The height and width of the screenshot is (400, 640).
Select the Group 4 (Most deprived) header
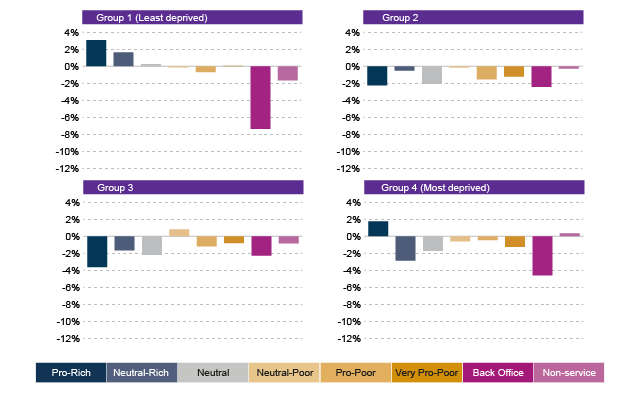(x=473, y=188)
